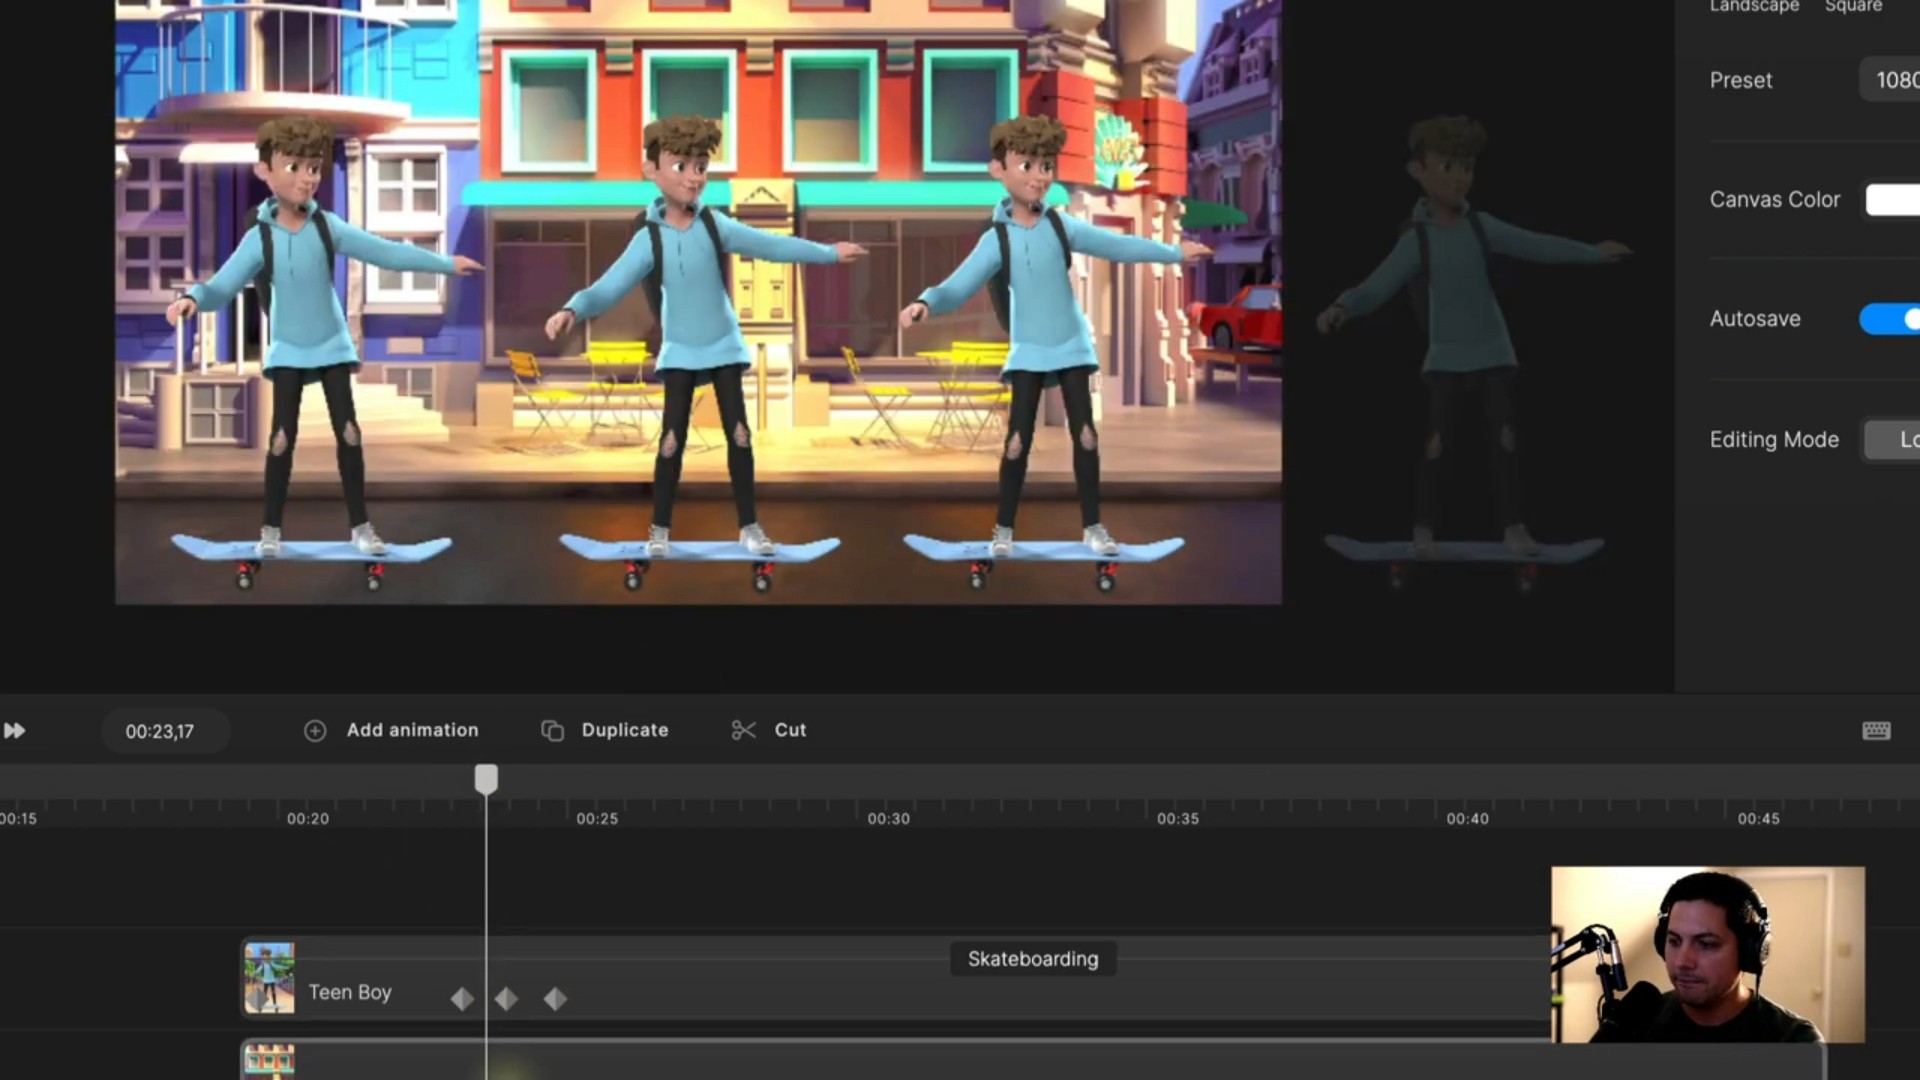Screen dimensions: 1920x1080
Task: Select the first keyframe diamond on Teen Boy track
Action: pos(462,998)
